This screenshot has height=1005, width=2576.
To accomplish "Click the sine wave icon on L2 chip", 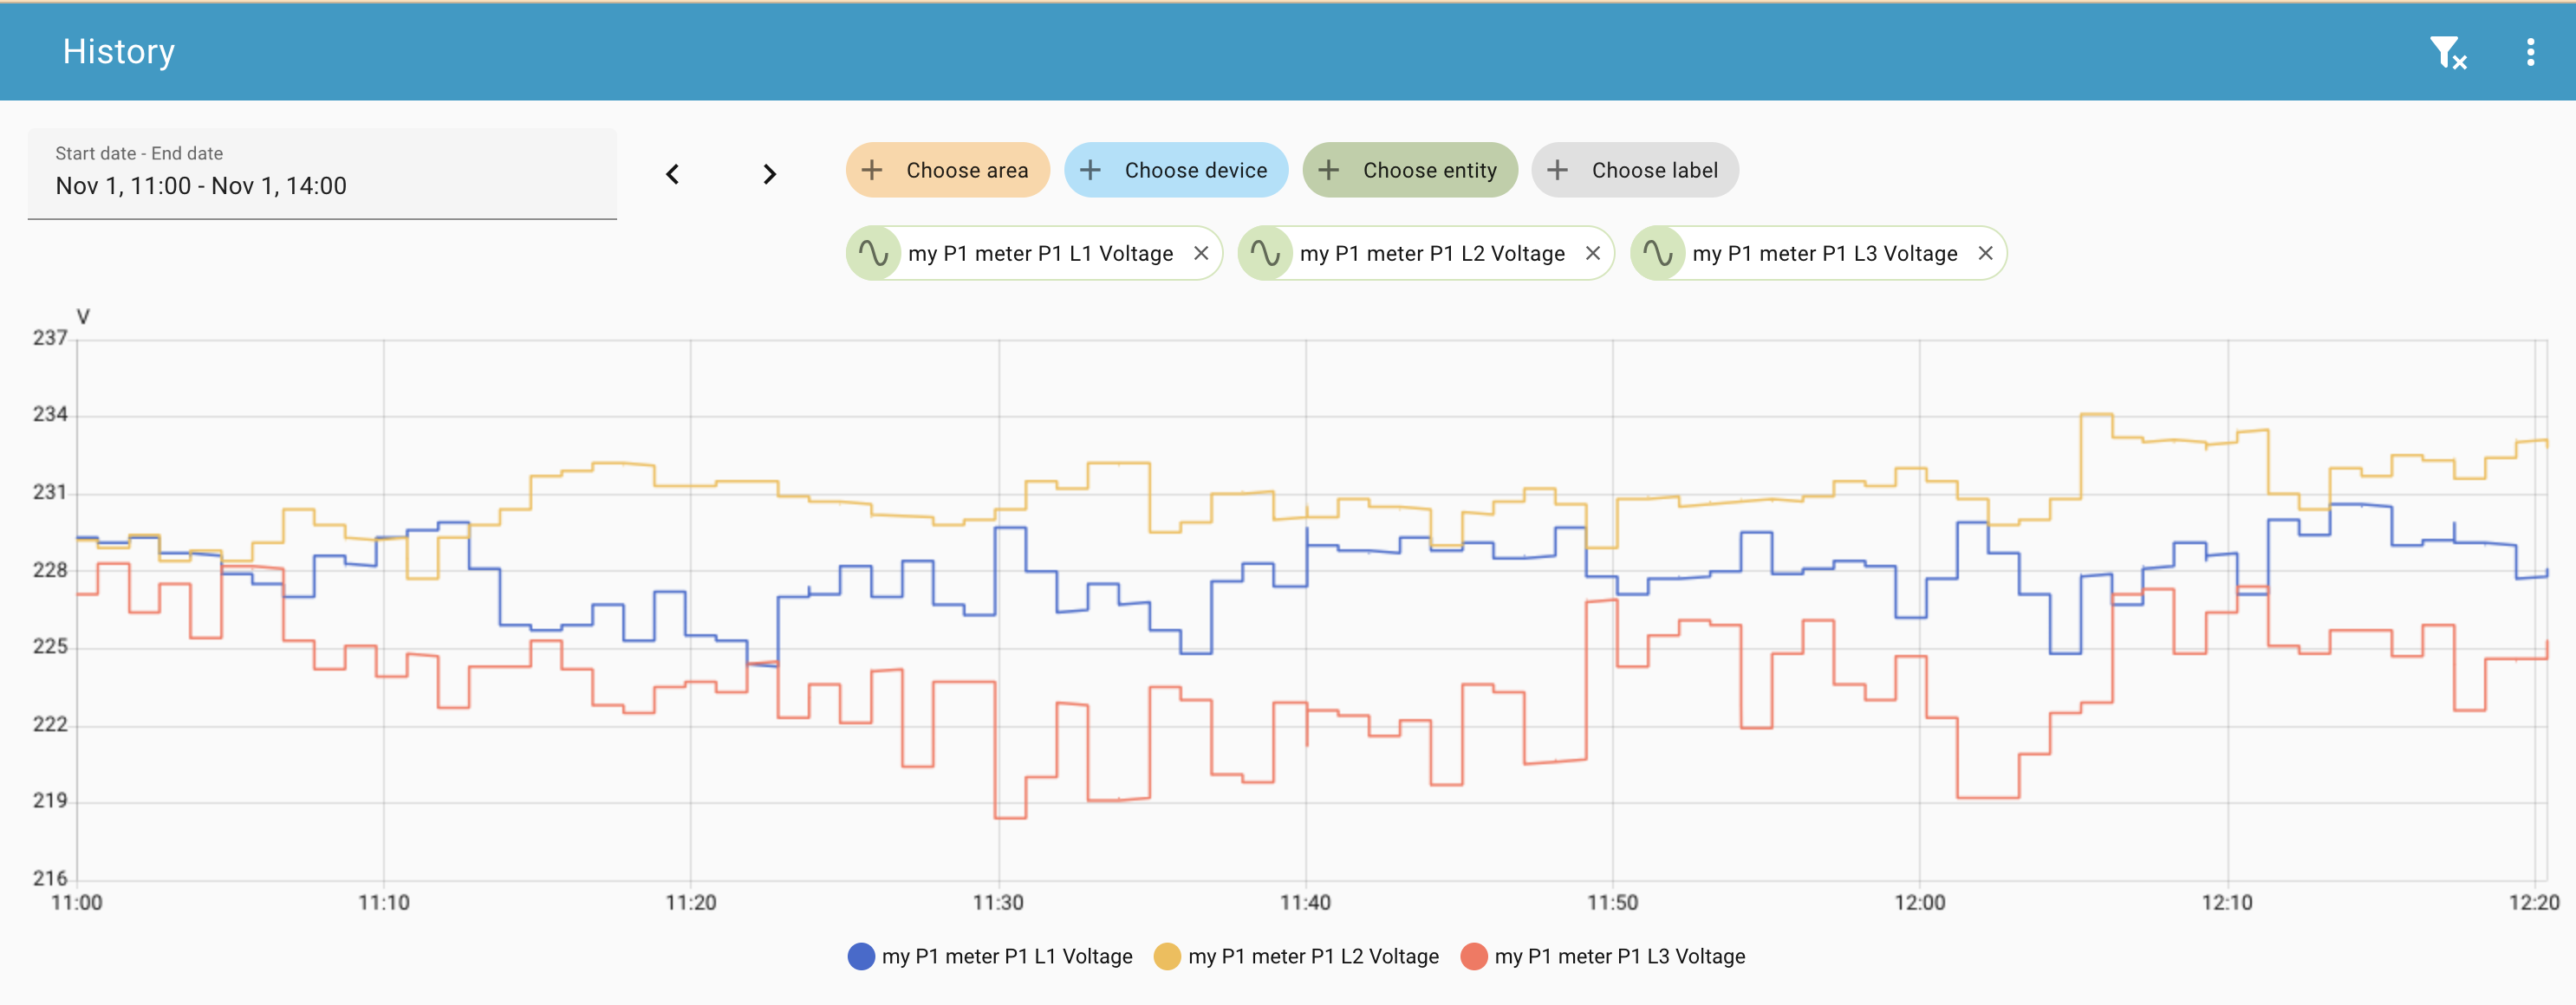I will point(1266,253).
